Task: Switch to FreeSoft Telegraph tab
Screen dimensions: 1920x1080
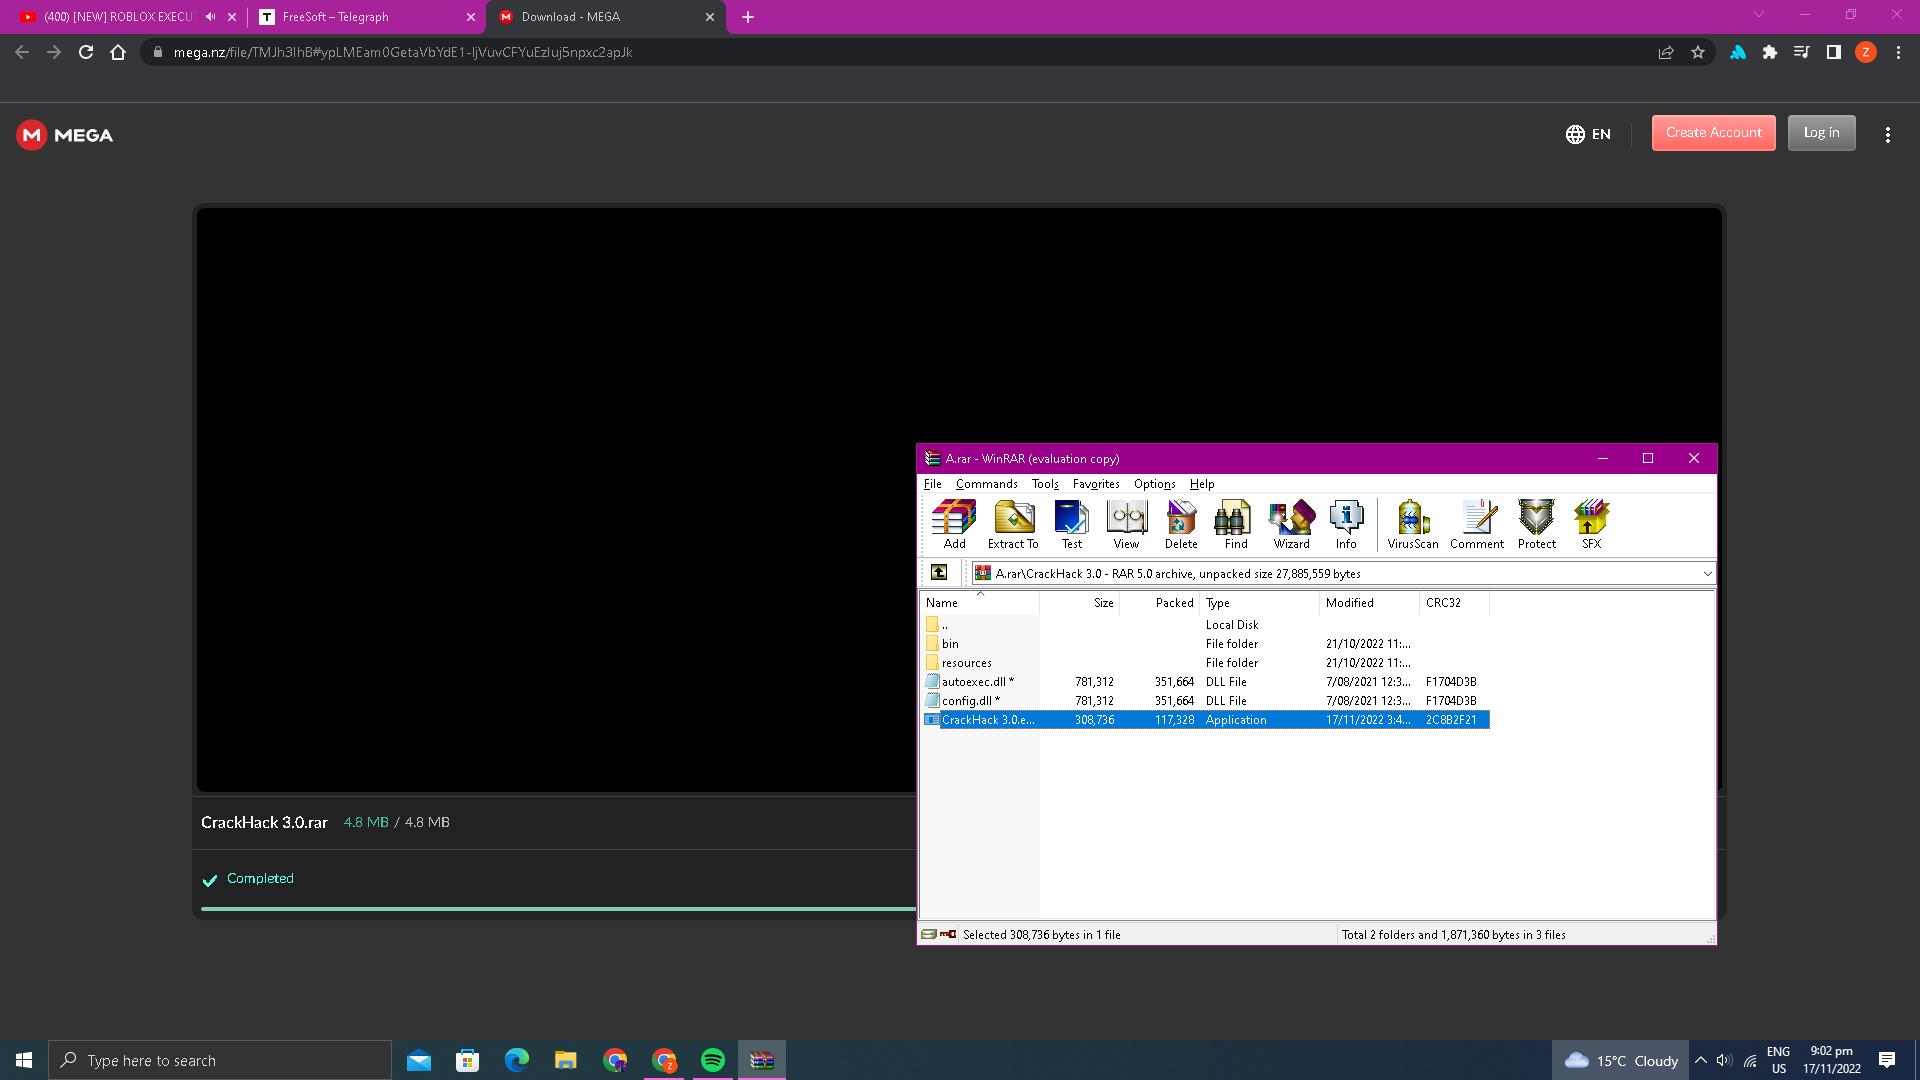Action: click(365, 17)
